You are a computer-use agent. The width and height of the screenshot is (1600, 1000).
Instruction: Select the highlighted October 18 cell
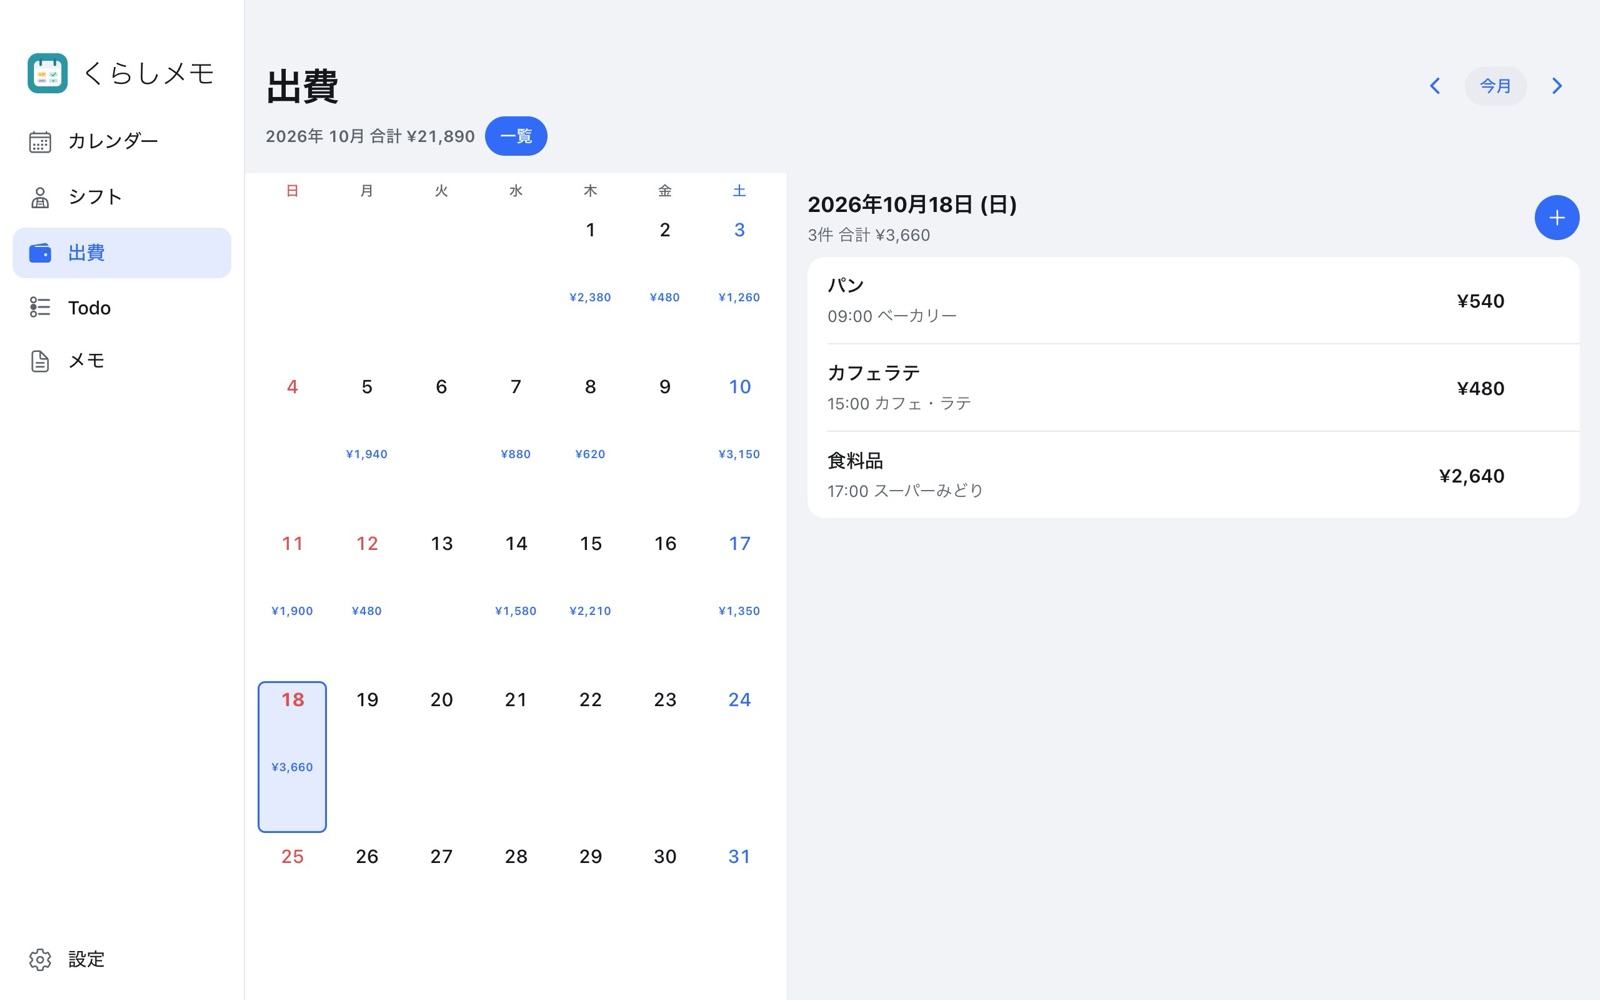tap(292, 757)
